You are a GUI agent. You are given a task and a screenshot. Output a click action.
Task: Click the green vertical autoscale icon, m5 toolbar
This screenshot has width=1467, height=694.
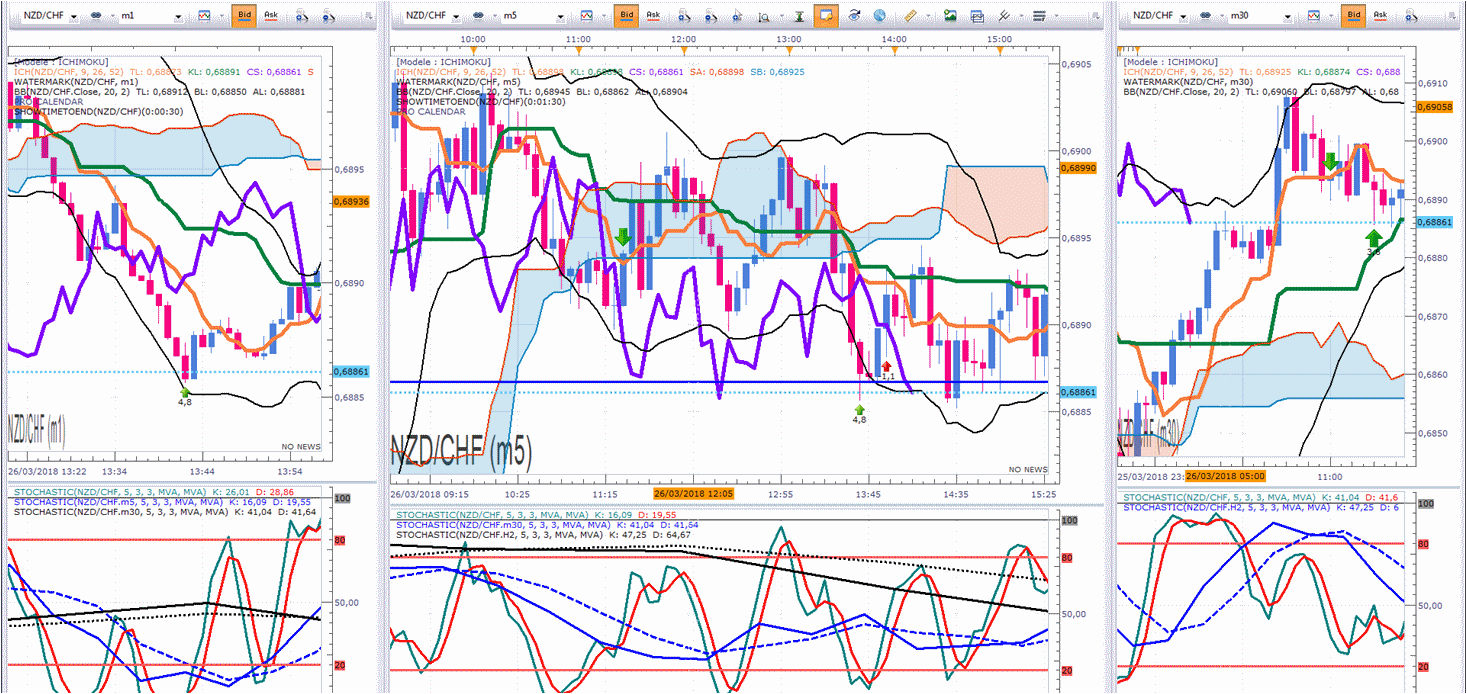coord(799,16)
